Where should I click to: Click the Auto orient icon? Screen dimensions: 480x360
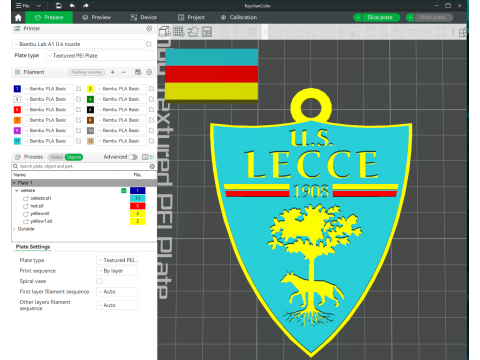(193, 32)
